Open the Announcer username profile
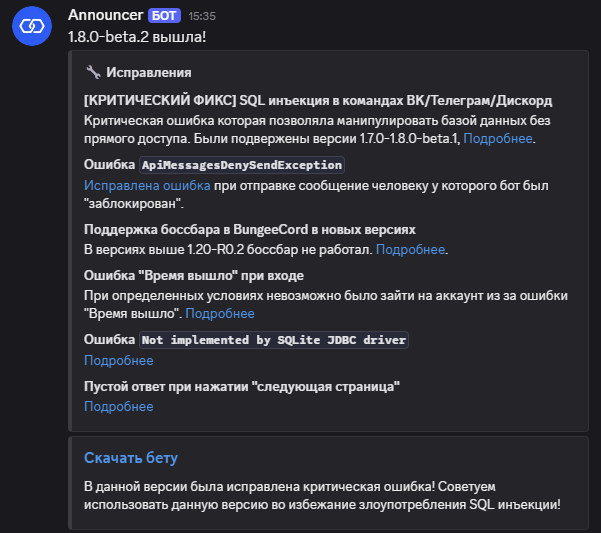 pyautogui.click(x=105, y=16)
